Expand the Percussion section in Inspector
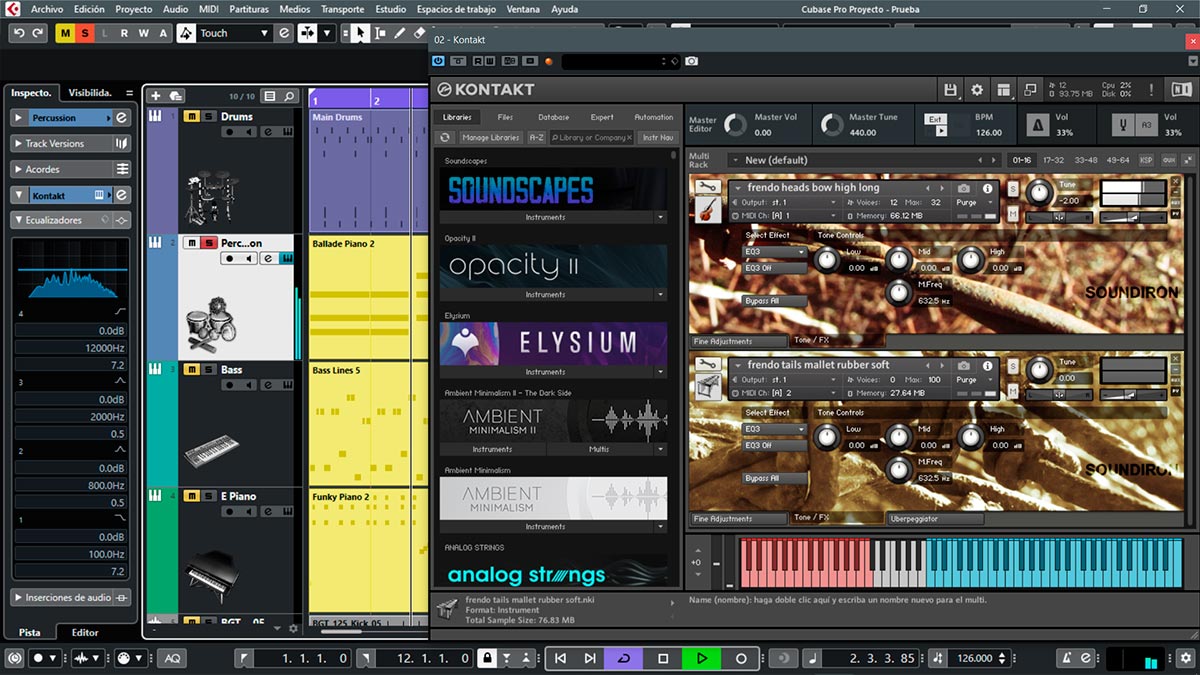The width and height of the screenshot is (1200, 675). pos(19,117)
